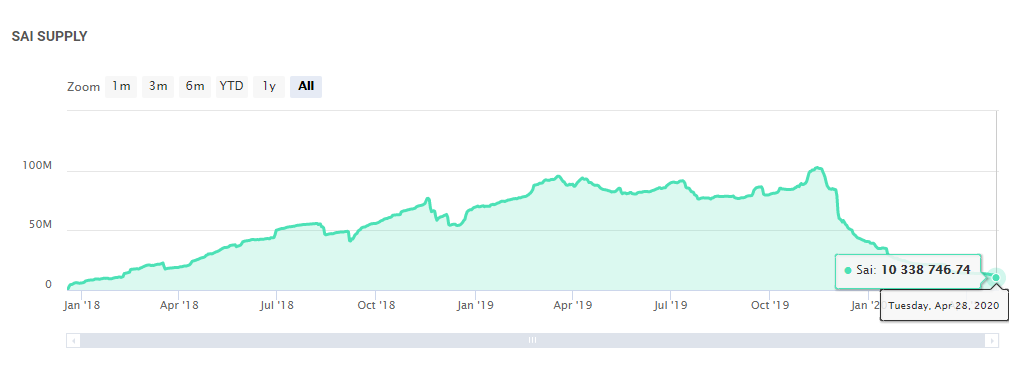Click the Zoom label
The width and height of the screenshot is (1031, 378).
coord(84,87)
